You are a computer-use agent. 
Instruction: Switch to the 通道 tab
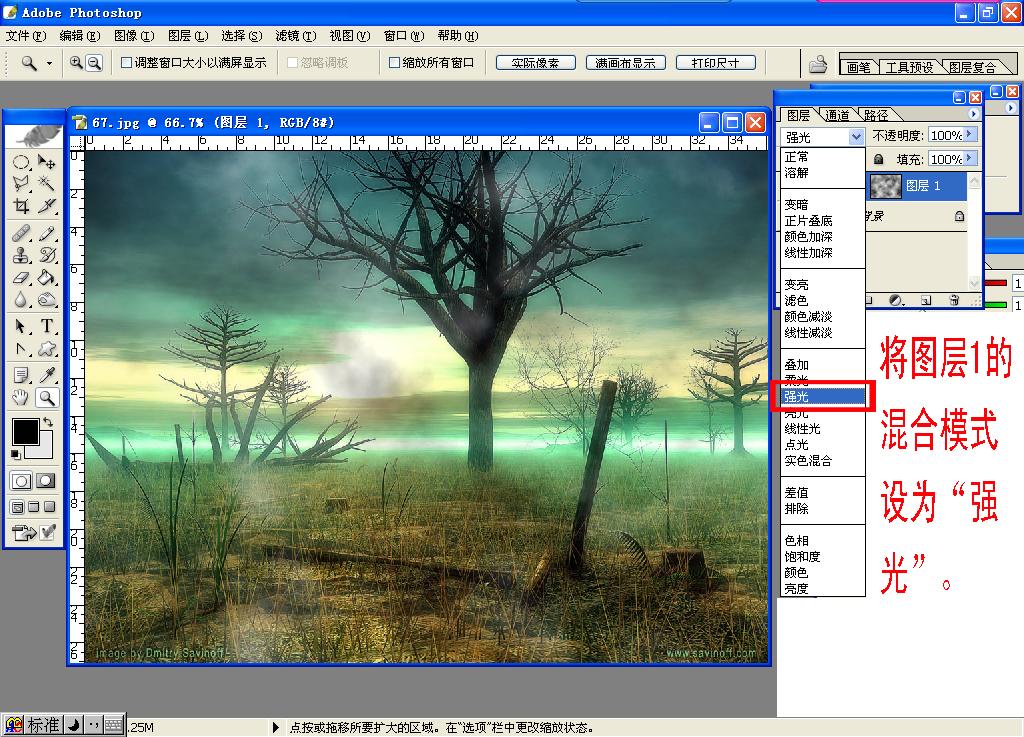[x=837, y=116]
